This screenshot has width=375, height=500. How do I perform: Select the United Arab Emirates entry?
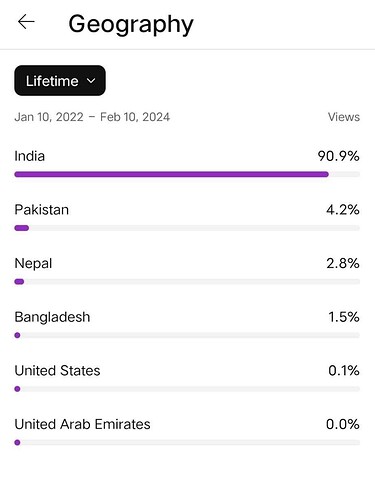82,424
